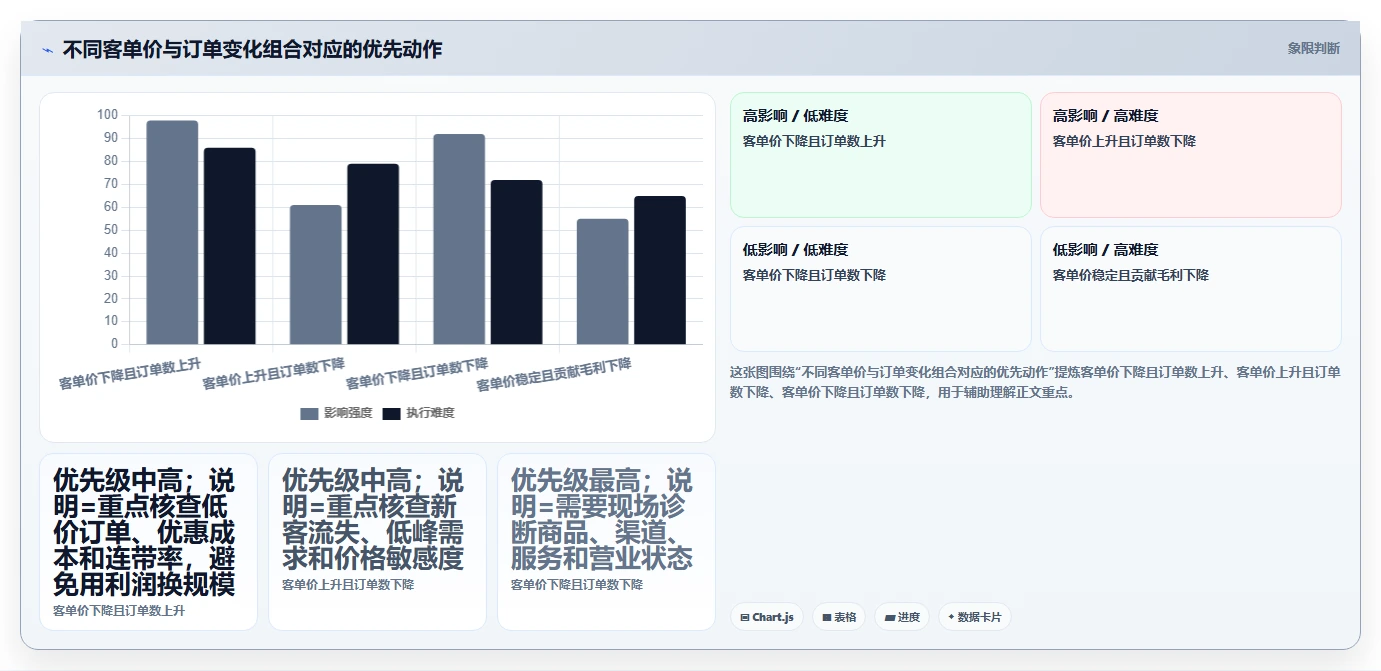1381x671 pixels.
Task: Click the header icon beside the title
Action: tap(47, 50)
